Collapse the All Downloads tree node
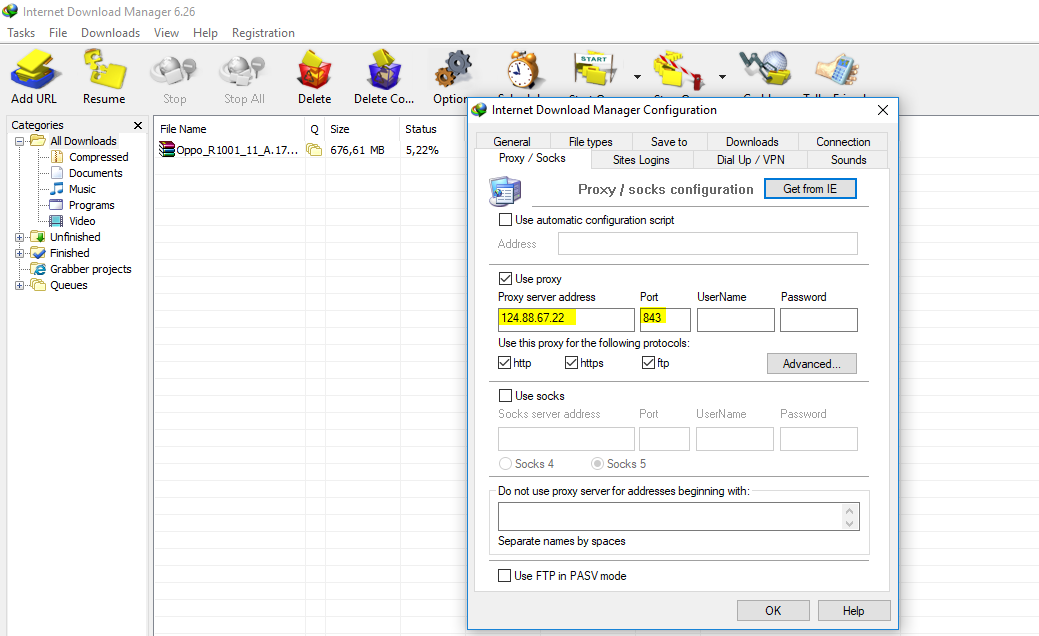This screenshot has width=1039, height=636. [19, 141]
